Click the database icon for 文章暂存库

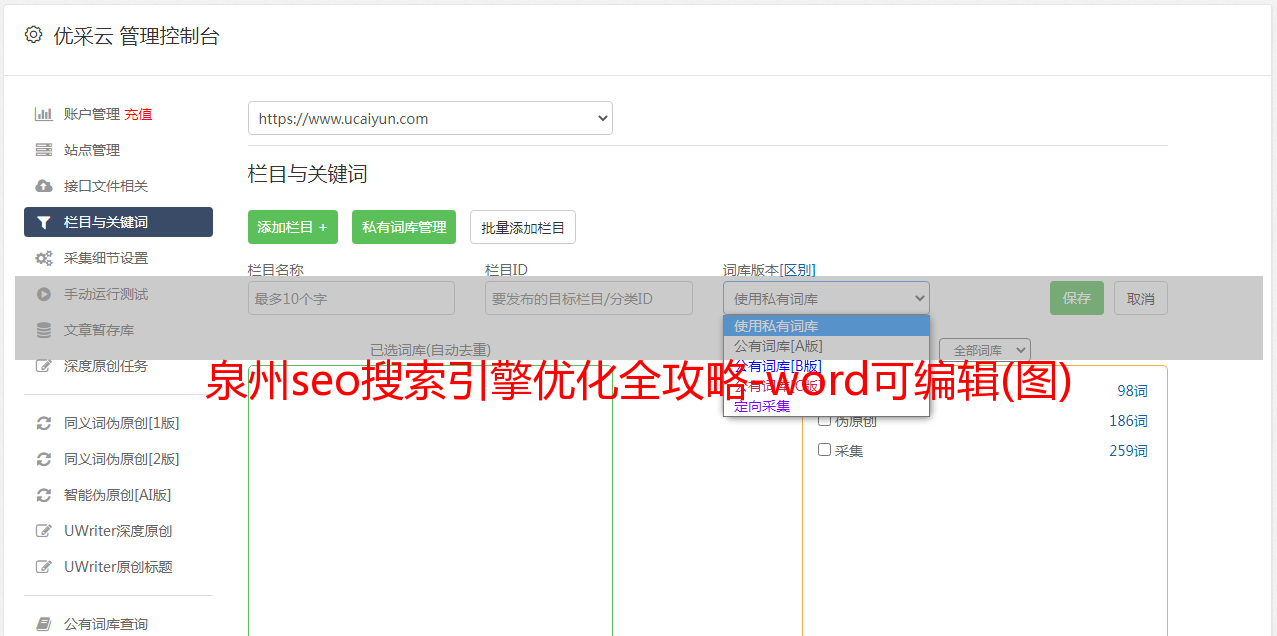[44, 330]
